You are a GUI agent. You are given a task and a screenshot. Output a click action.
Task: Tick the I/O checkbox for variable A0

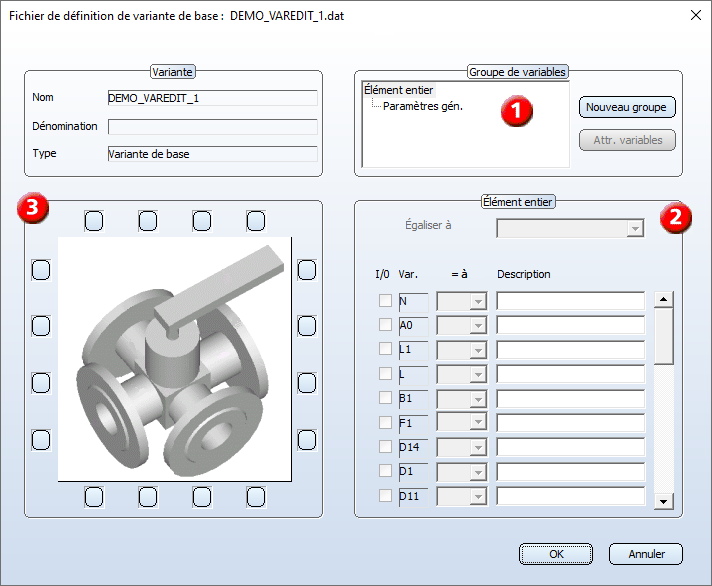pyautogui.click(x=385, y=325)
